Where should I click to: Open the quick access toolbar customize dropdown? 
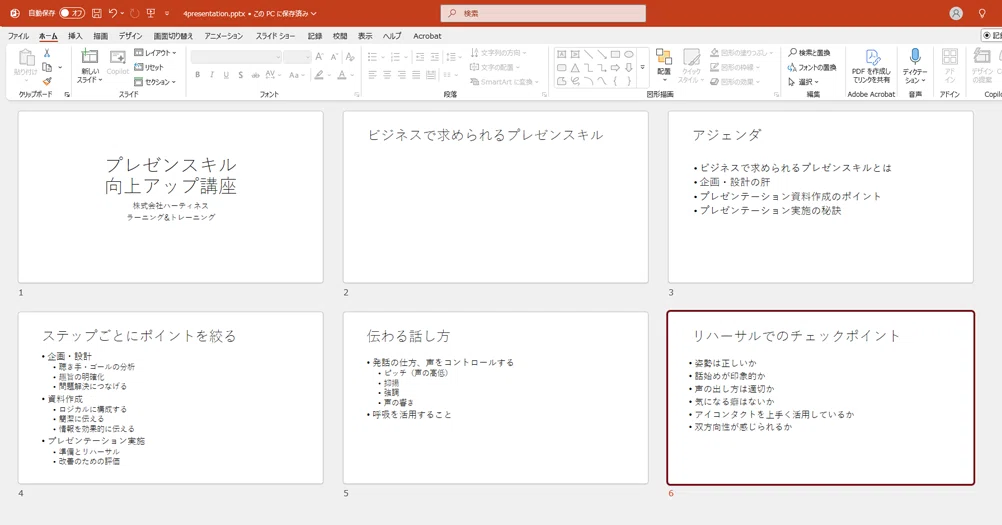[167, 13]
